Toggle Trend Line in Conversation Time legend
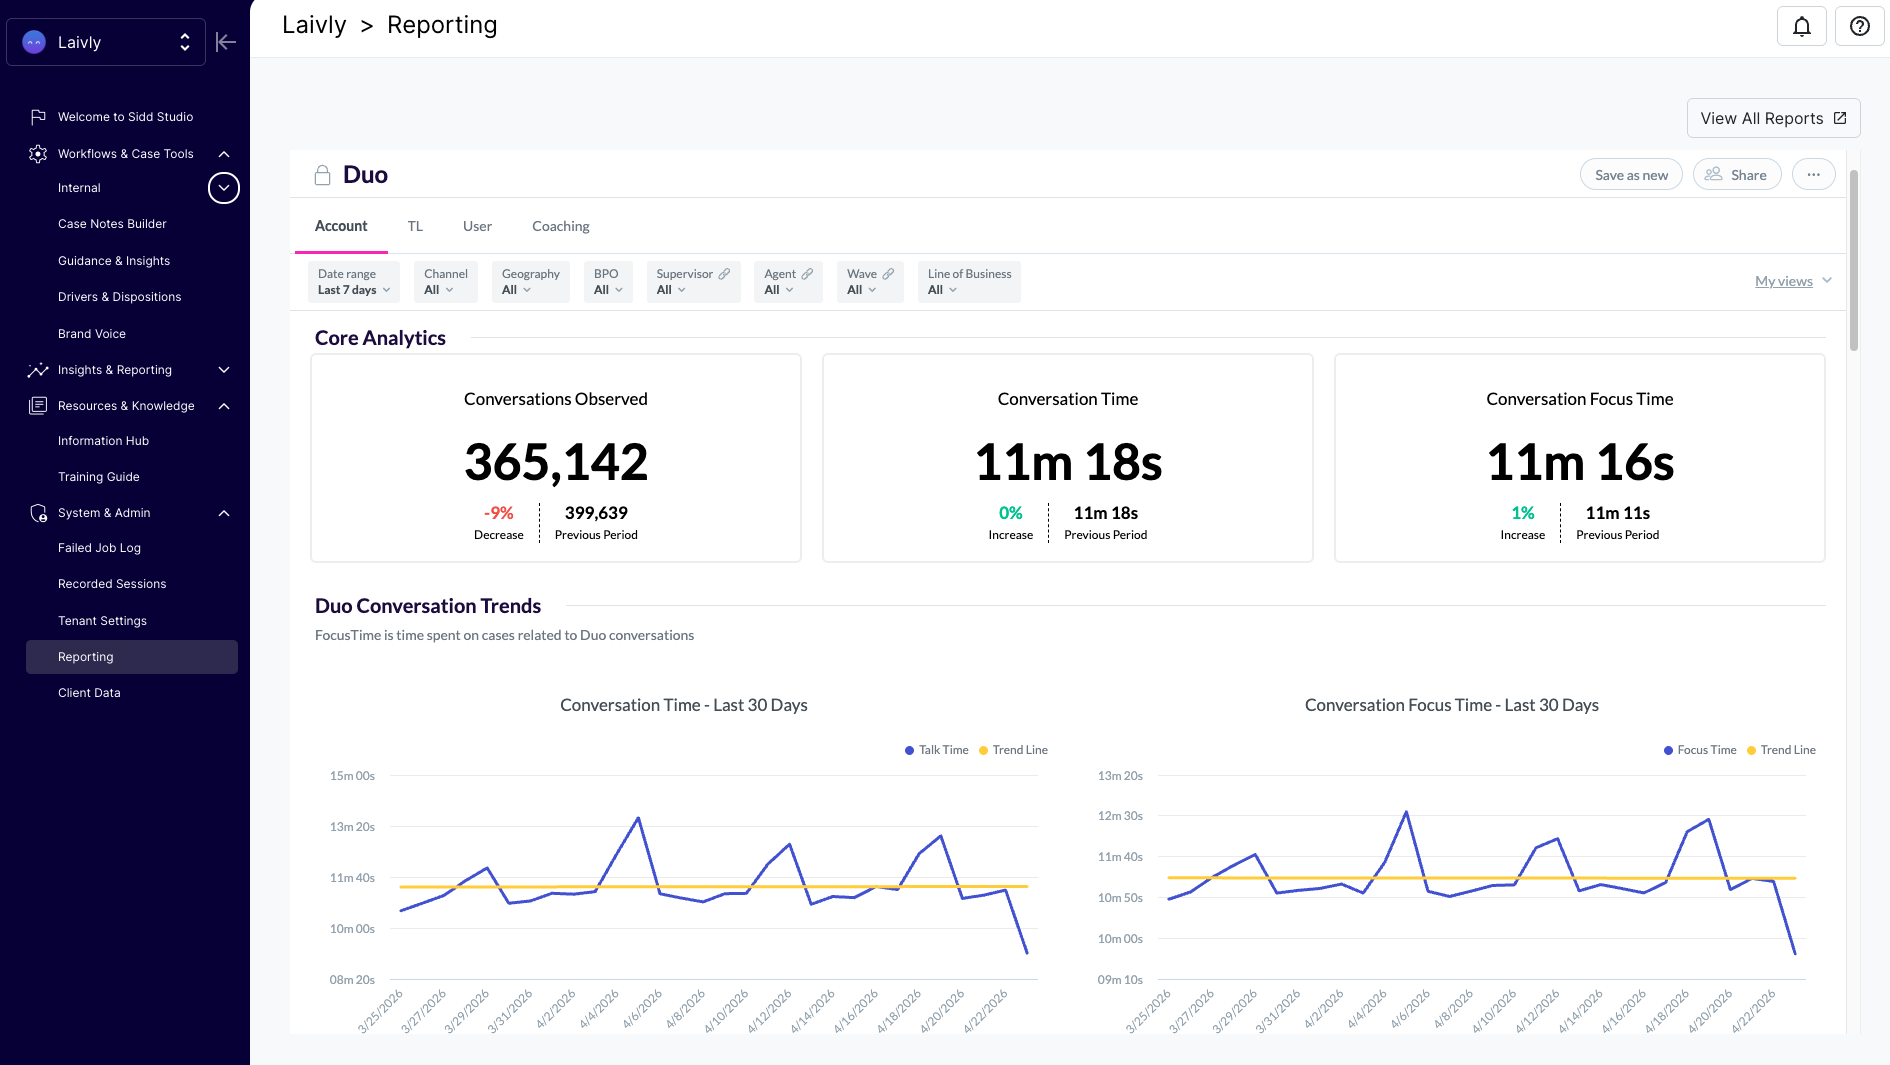1890x1065 pixels. coord(1013,750)
